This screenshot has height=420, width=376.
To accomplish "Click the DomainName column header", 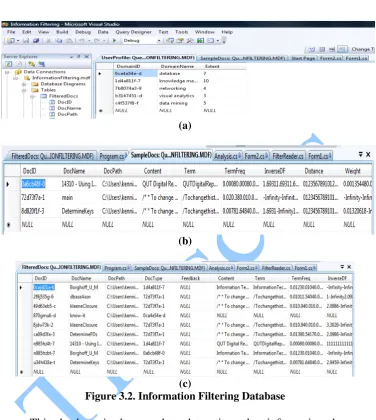I will [177, 66].
